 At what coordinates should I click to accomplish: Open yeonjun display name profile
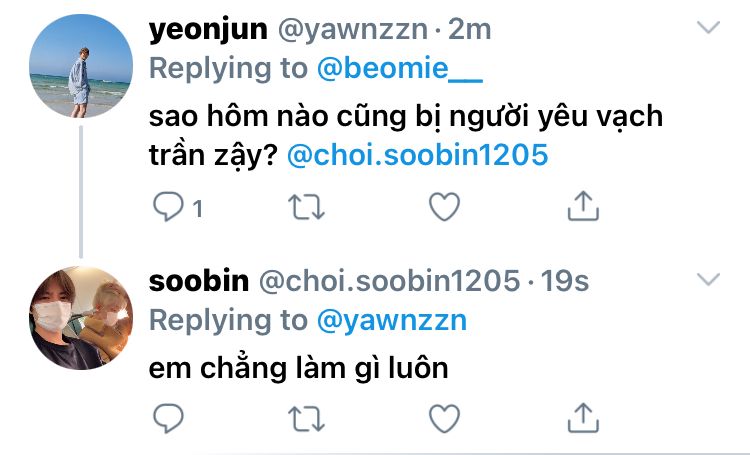click(x=208, y=30)
